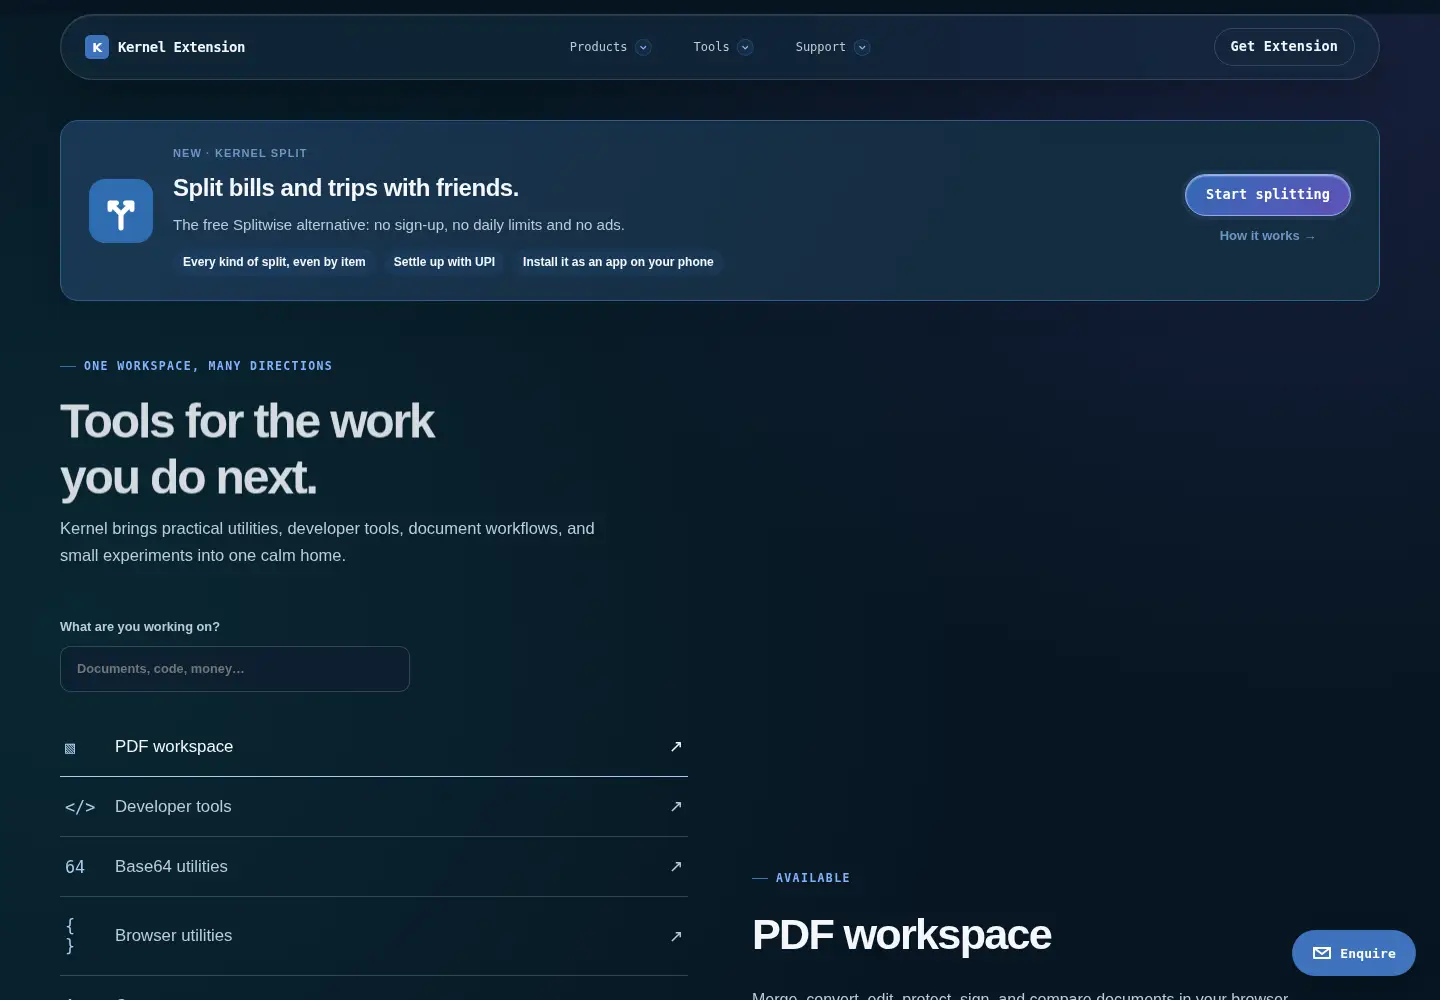This screenshot has width=1440, height=1000.
Task: Click the curly braces icon for Browser utilities
Action: (70, 936)
